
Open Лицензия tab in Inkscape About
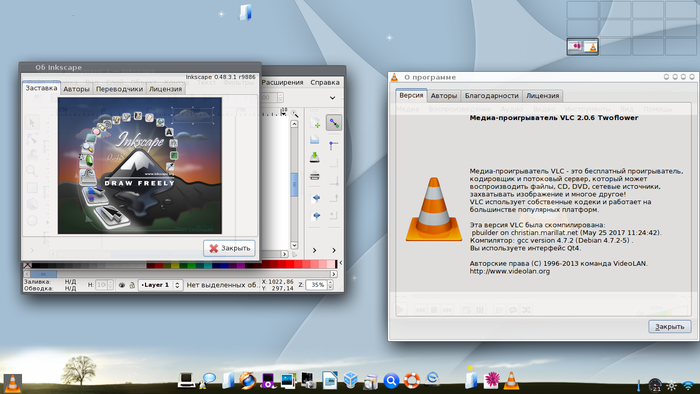point(165,89)
